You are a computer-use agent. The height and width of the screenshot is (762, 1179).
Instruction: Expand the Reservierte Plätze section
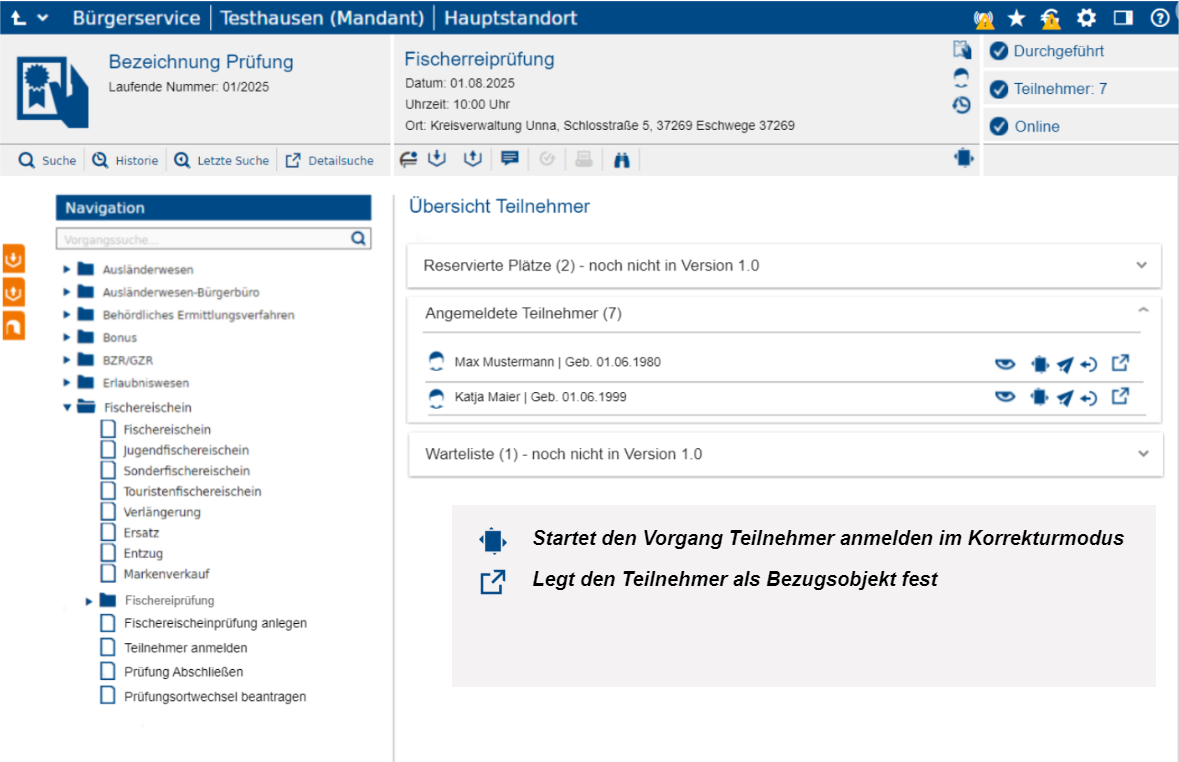point(1141,266)
